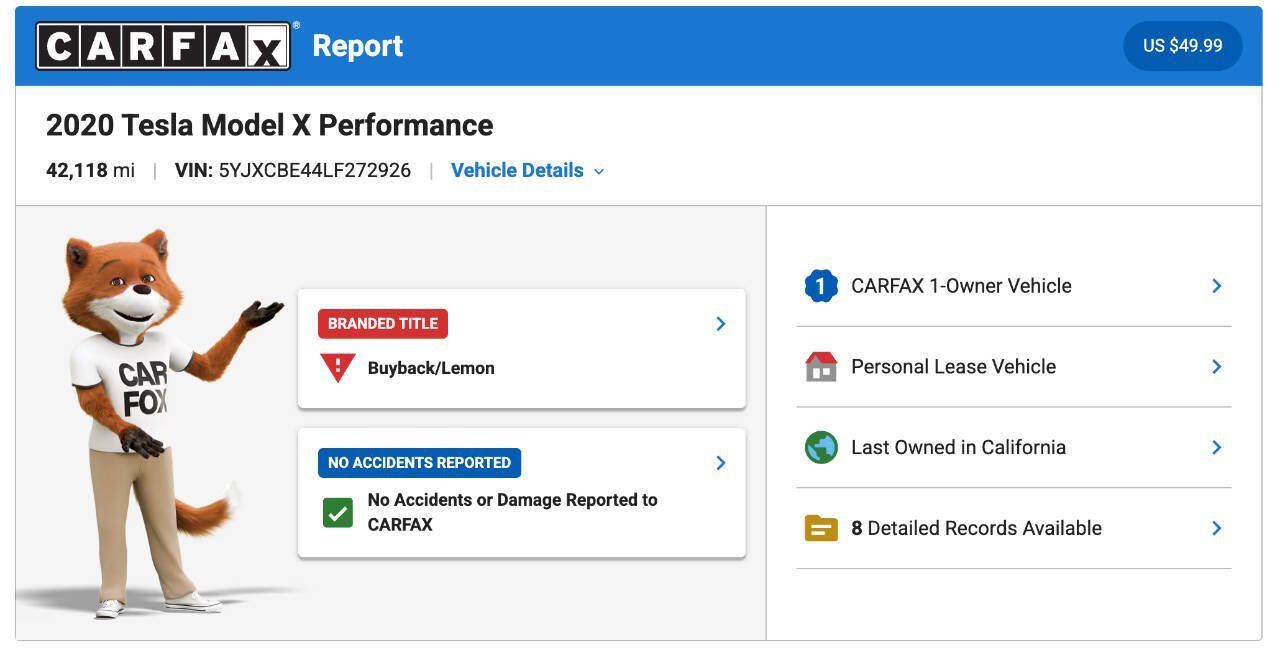Select the Buyback/Lemon text
This screenshot has width=1280, height=654.
click(431, 368)
